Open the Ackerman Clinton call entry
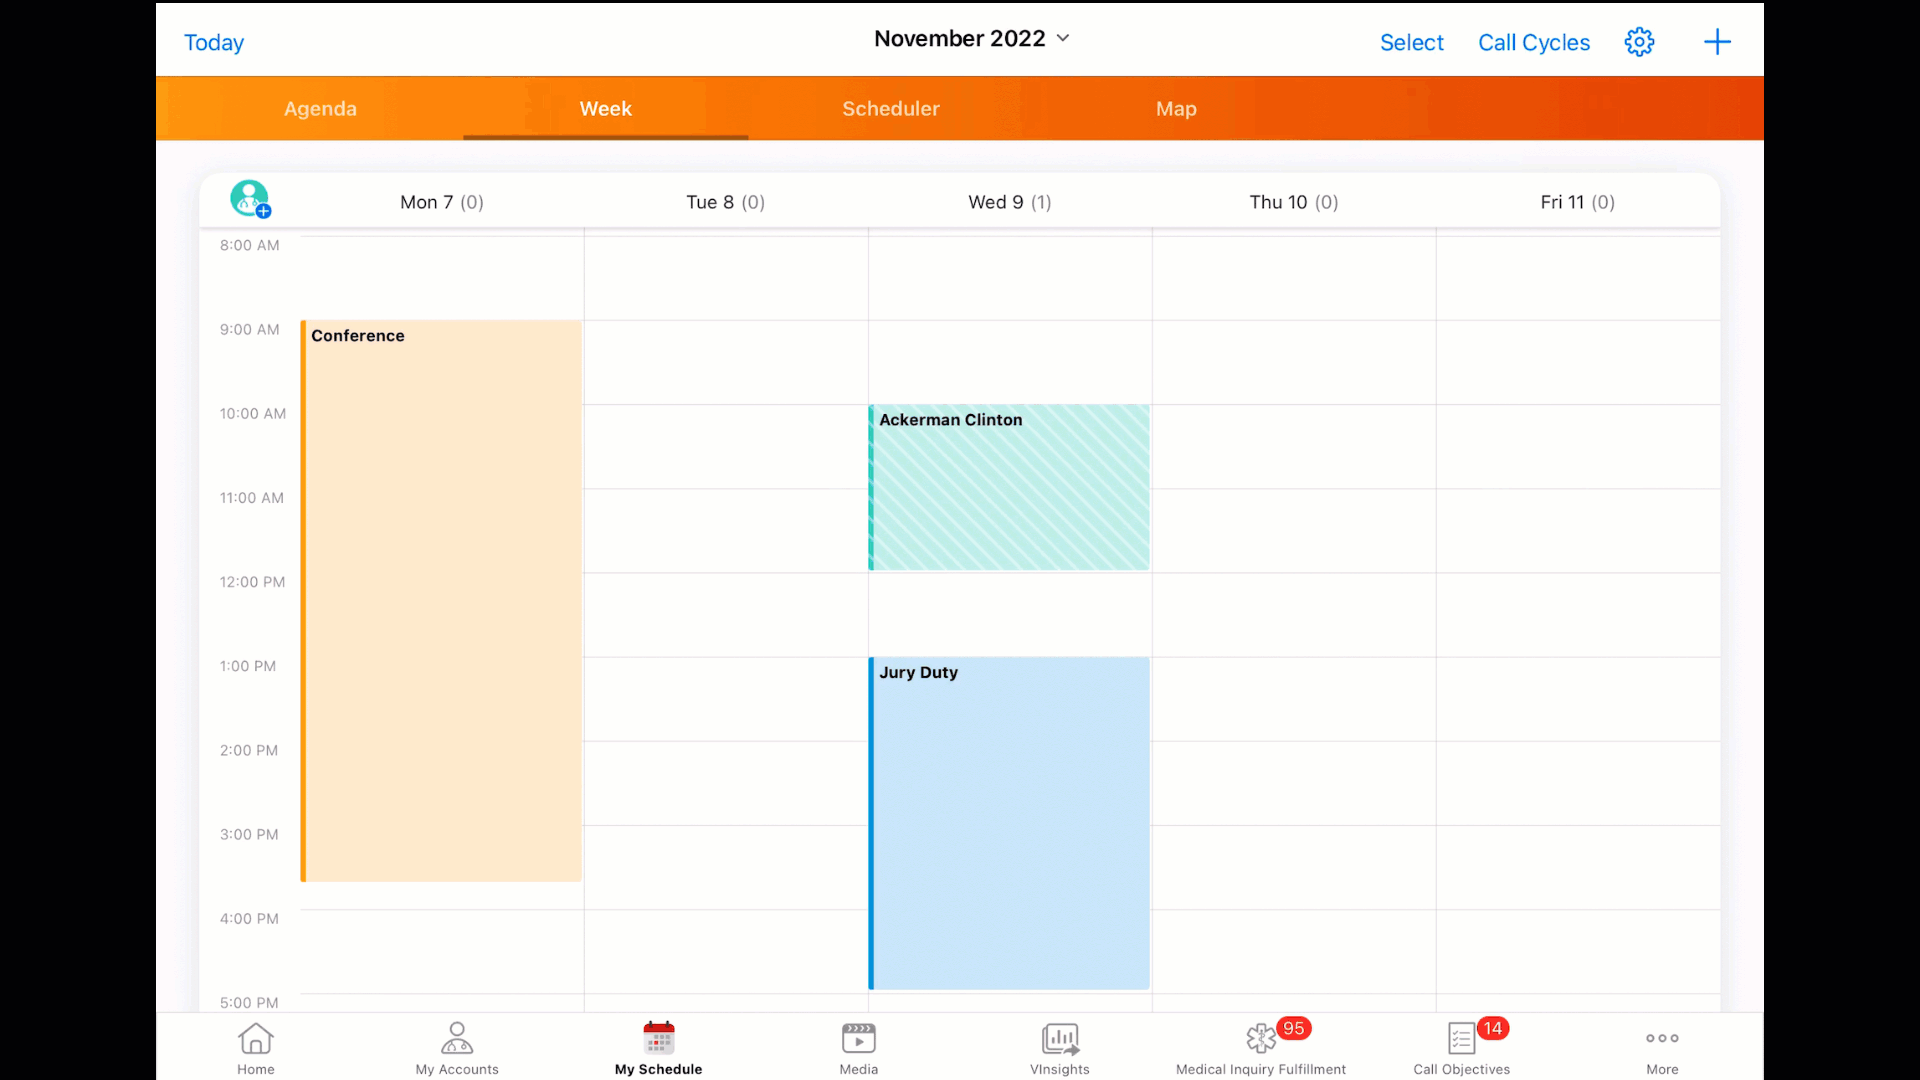This screenshot has height=1080, width=1920. tap(1009, 488)
